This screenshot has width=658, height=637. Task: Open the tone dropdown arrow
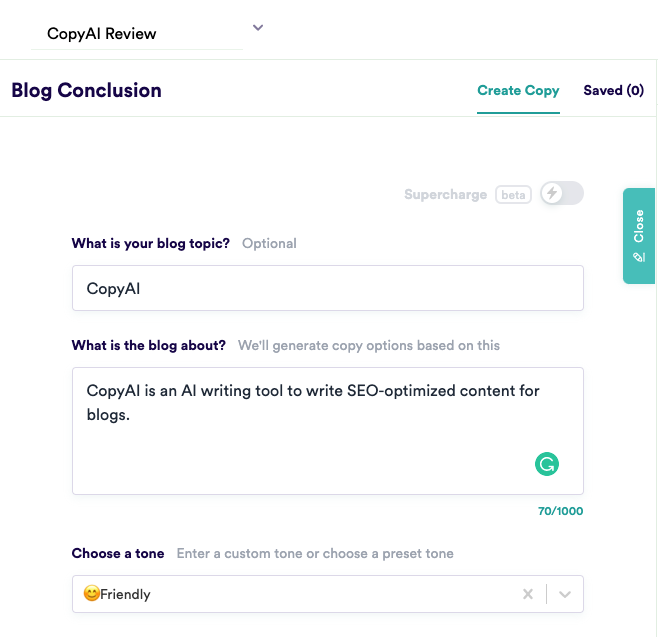click(565, 594)
